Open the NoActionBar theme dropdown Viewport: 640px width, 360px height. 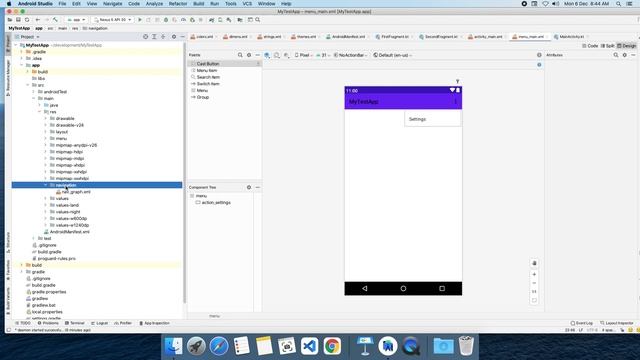351,55
